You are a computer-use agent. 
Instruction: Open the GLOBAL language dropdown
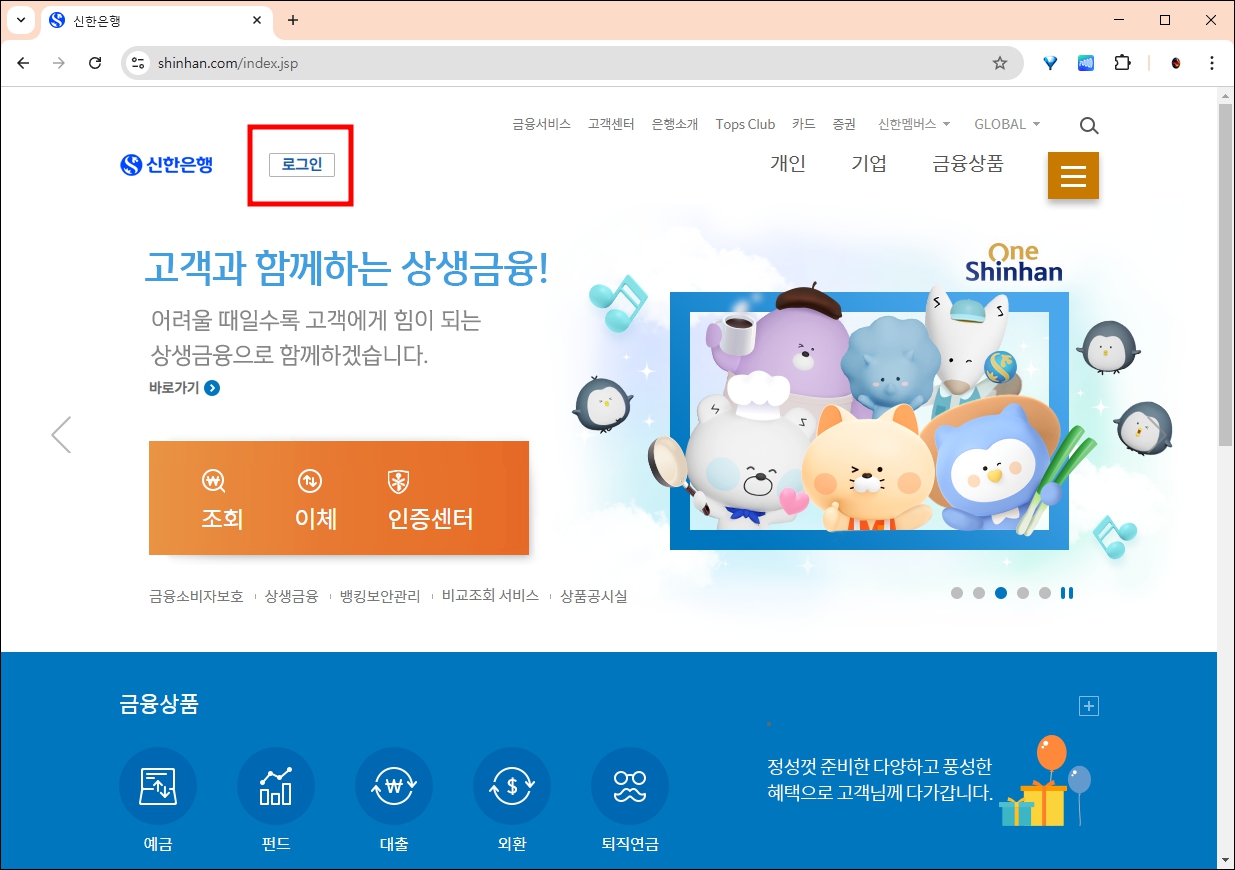(1005, 123)
